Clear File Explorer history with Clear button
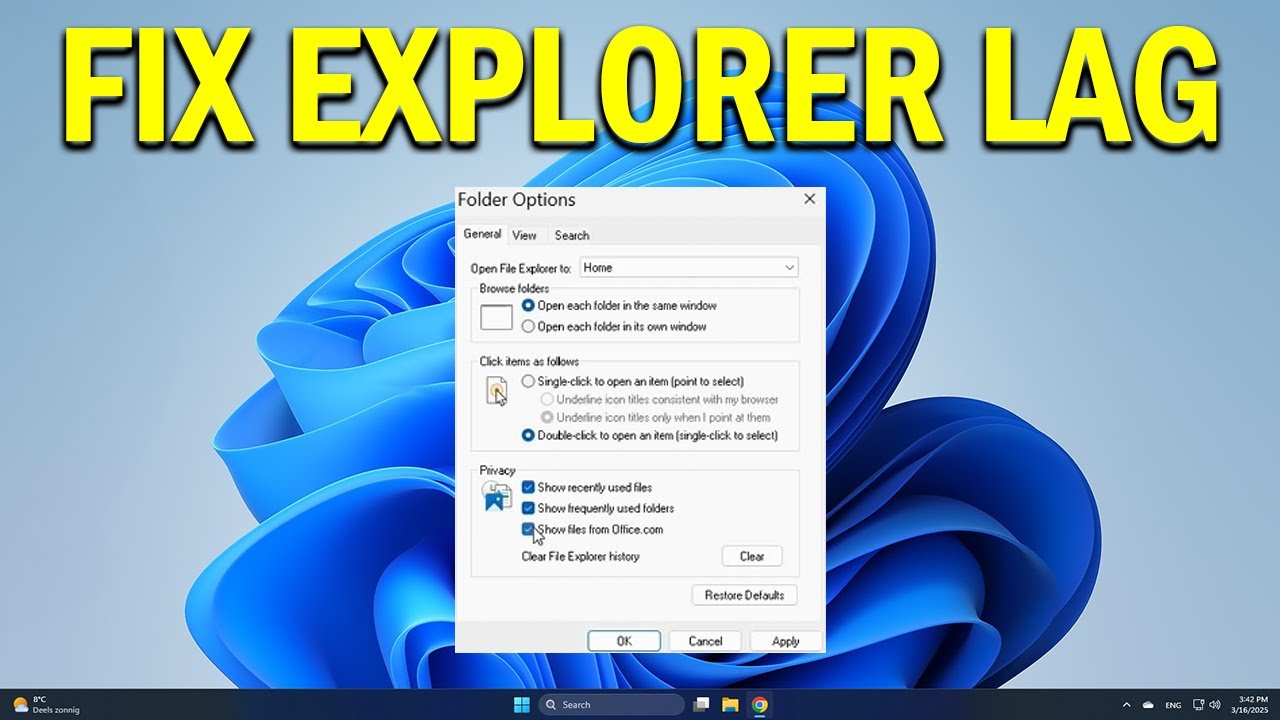This screenshot has width=1280, height=720. (752, 557)
